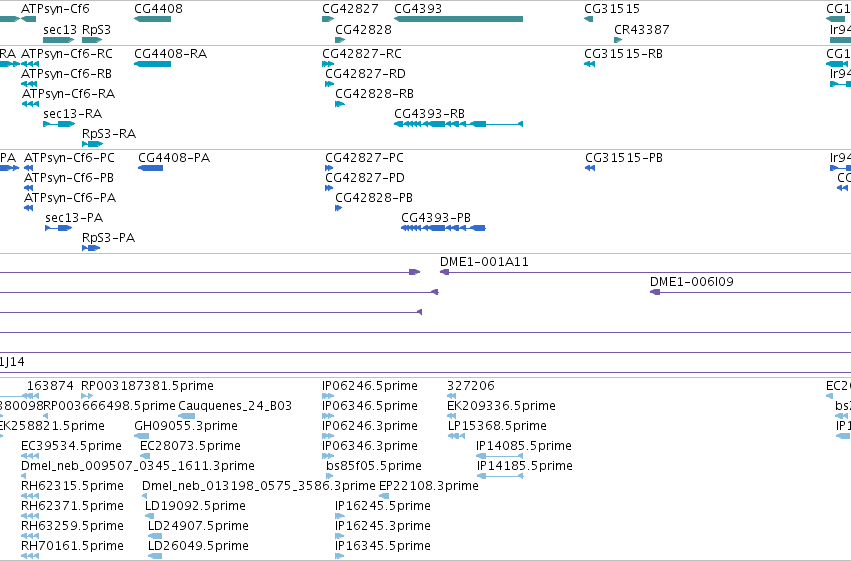Image resolution: width=851 pixels, height=561 pixels.
Task: Click the CG4393-RB transcript exon glyph
Action: click(x=459, y=124)
